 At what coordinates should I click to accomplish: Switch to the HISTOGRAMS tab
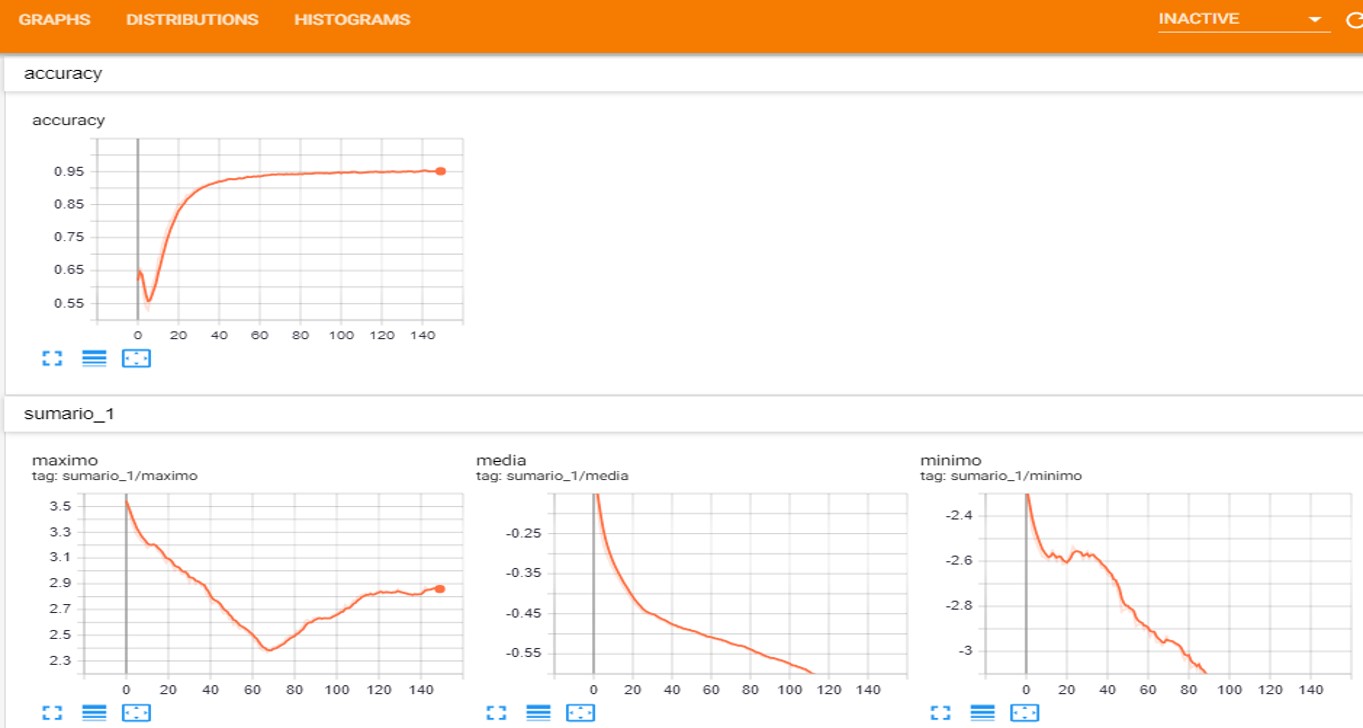[351, 18]
